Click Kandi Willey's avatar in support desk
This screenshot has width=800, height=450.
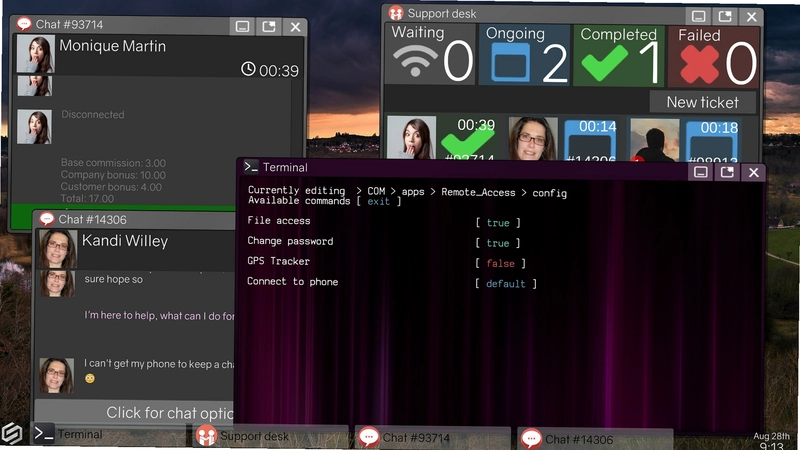click(533, 138)
